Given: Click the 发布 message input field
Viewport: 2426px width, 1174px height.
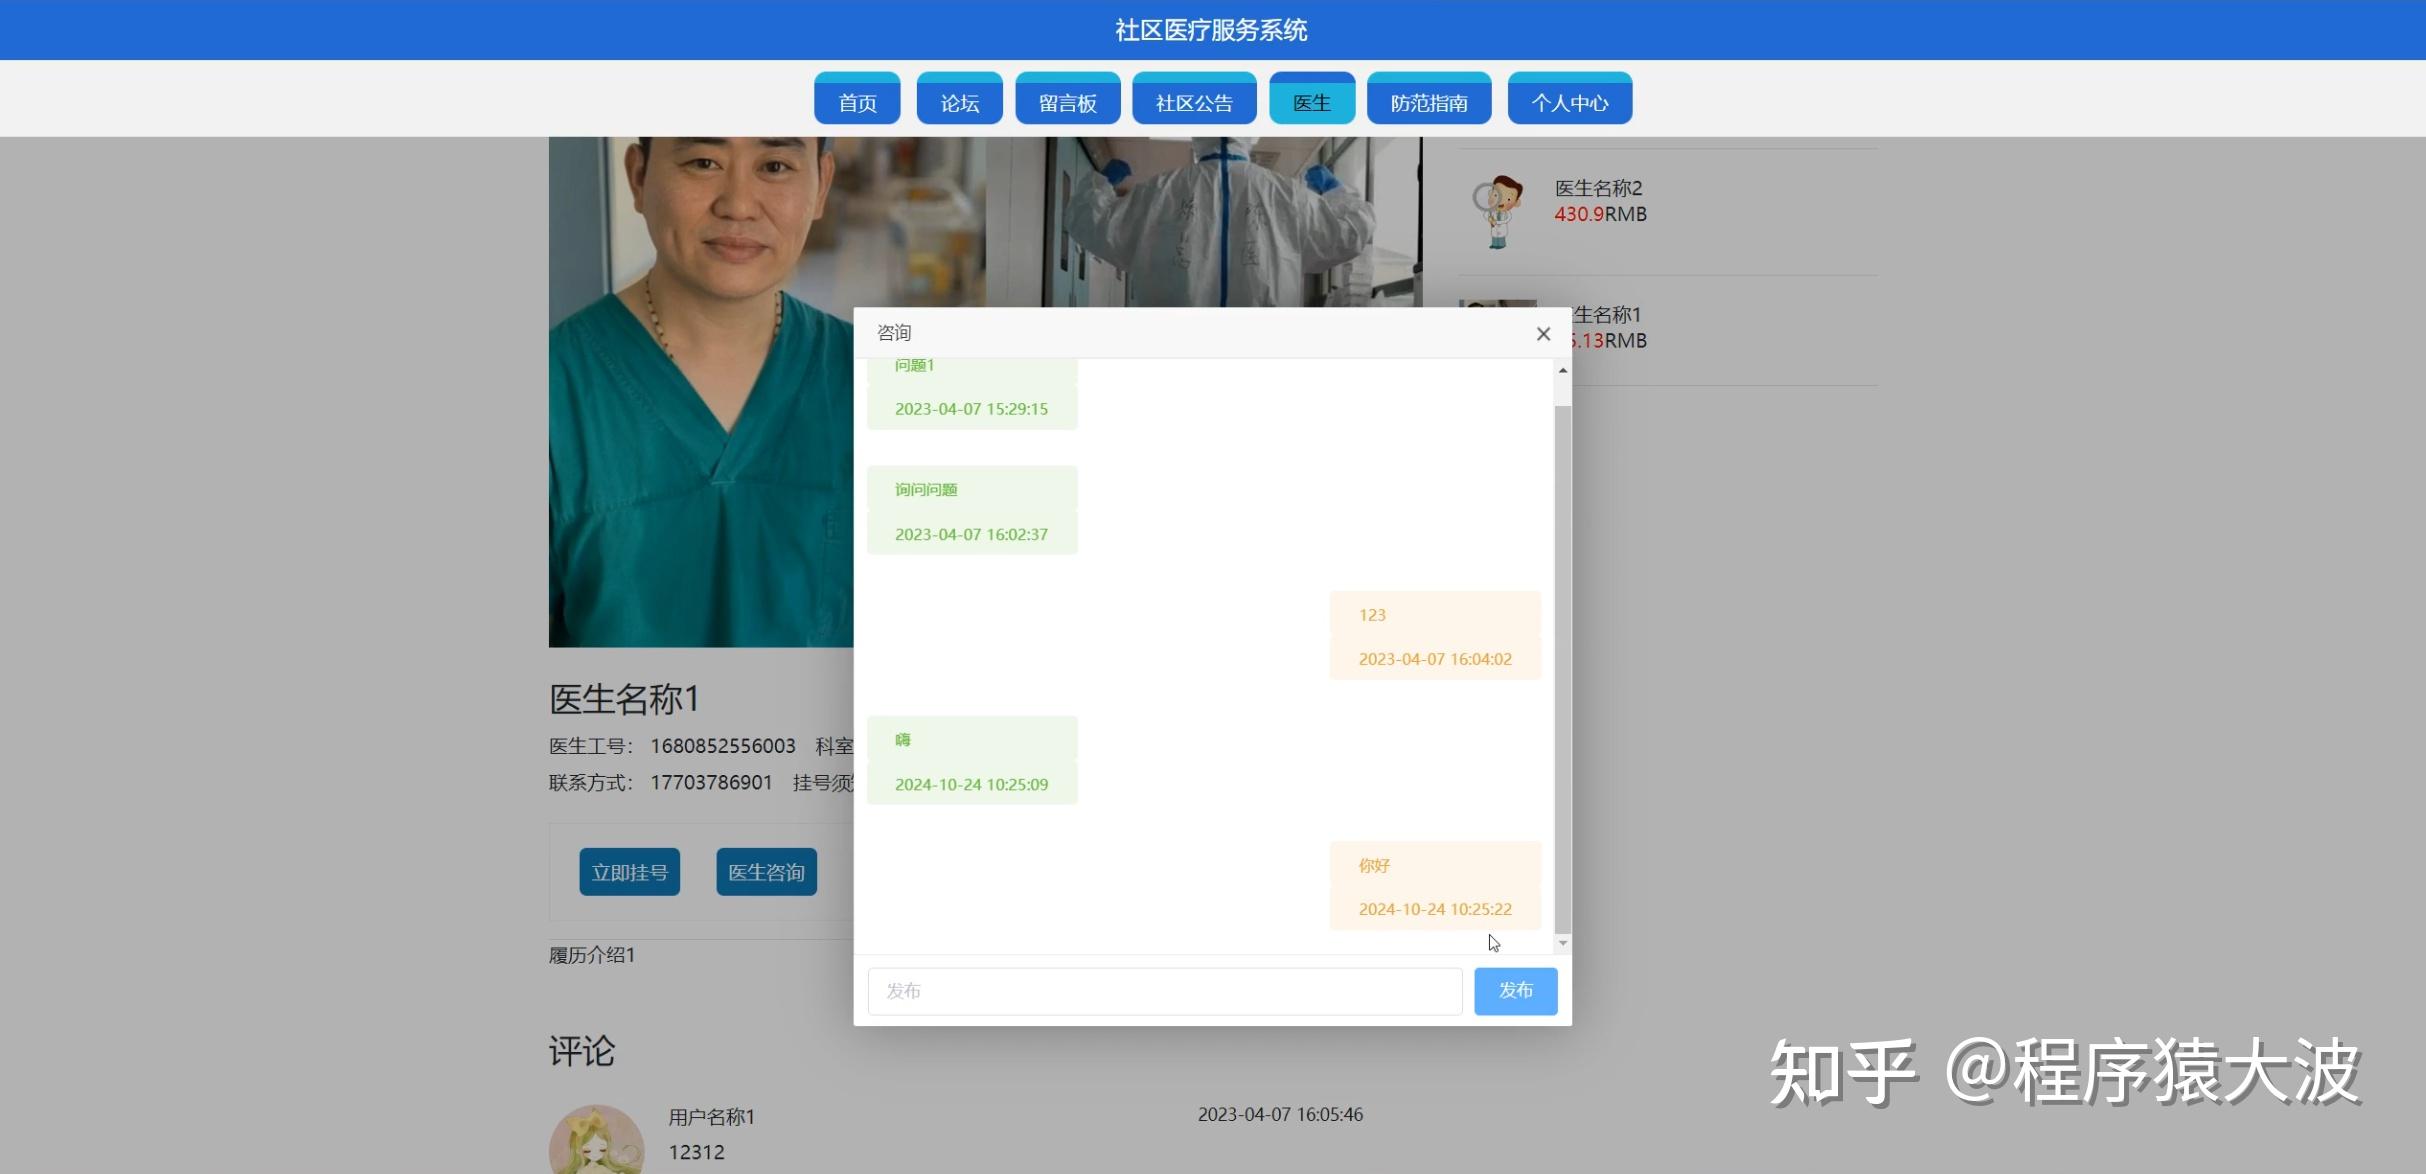Looking at the screenshot, I should [1164, 991].
